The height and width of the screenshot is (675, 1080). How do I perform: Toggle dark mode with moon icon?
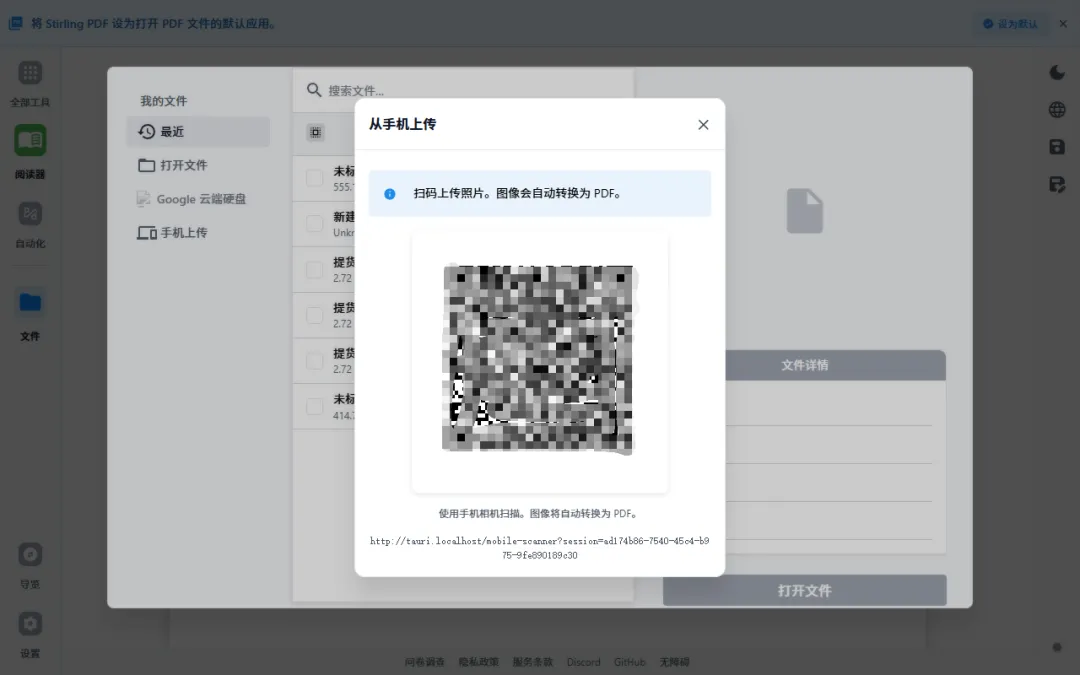(1057, 72)
